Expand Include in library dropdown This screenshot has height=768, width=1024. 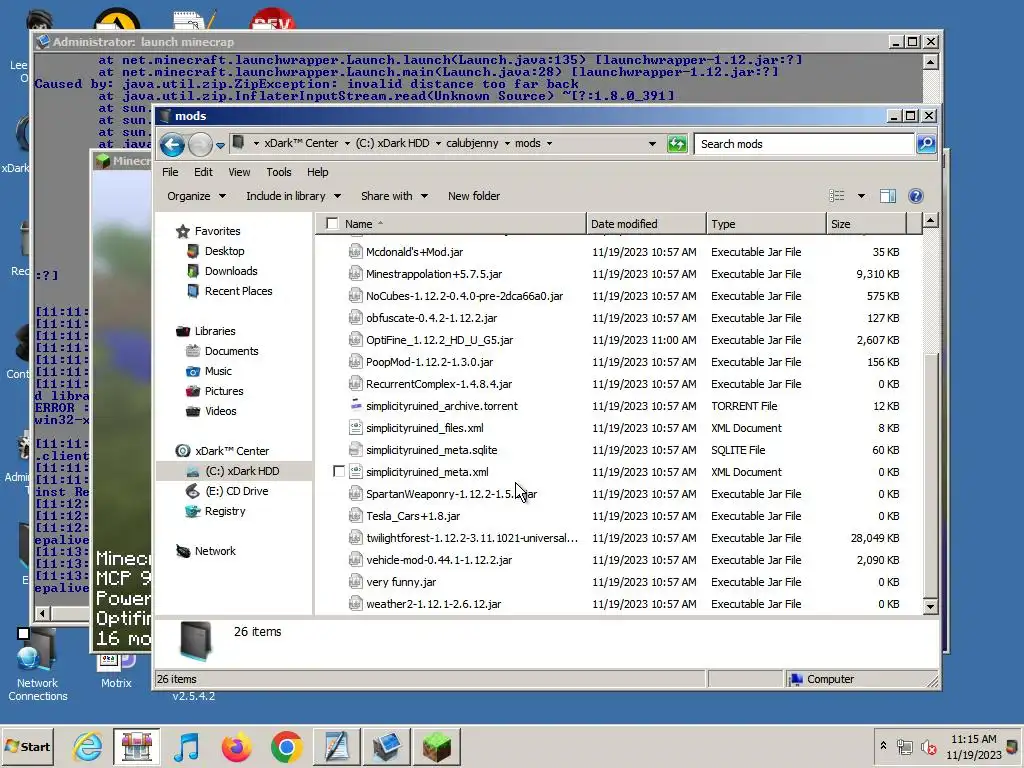coord(293,196)
